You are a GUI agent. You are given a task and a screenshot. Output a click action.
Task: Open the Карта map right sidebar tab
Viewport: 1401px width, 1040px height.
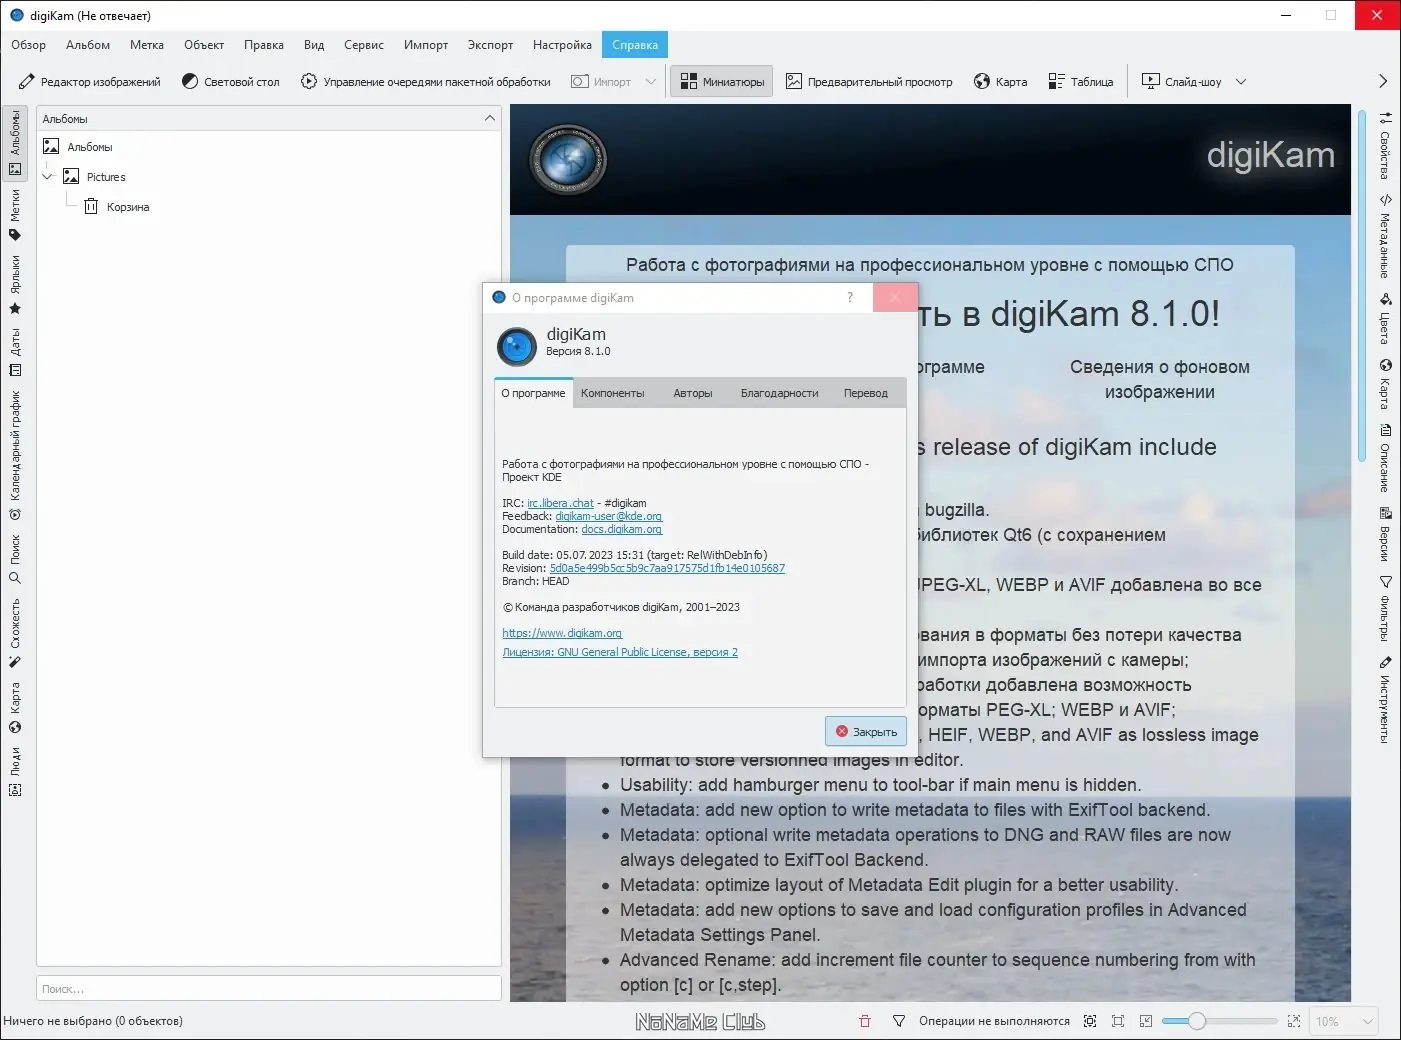tap(1385, 384)
